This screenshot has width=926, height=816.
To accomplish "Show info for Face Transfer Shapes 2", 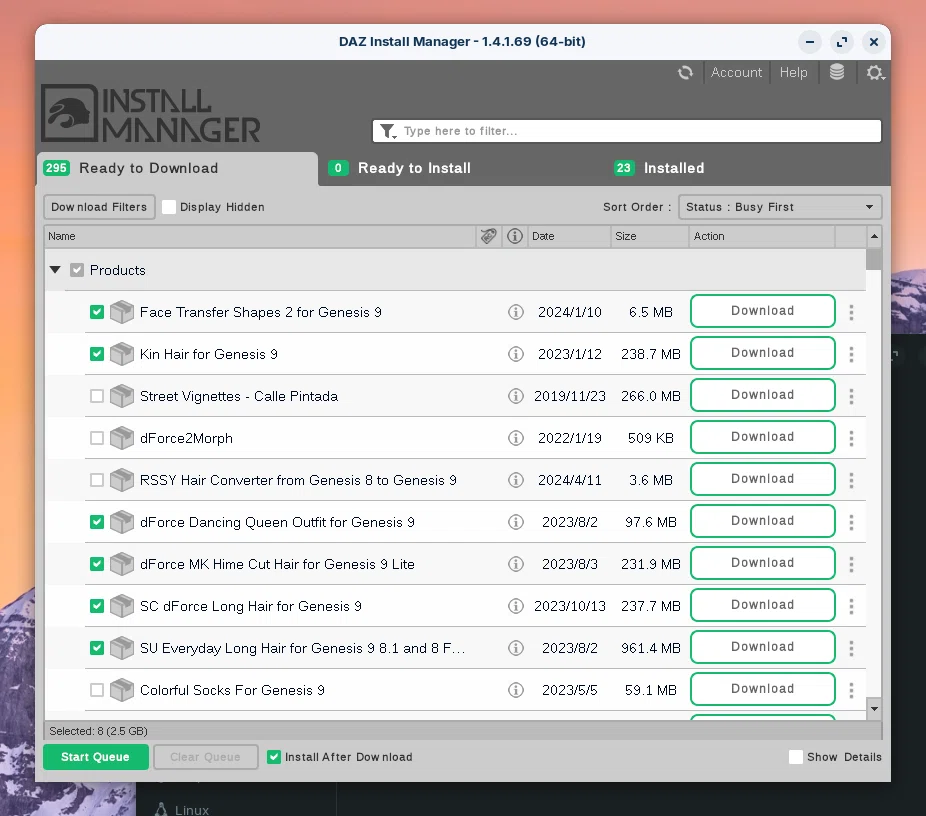I will point(516,312).
